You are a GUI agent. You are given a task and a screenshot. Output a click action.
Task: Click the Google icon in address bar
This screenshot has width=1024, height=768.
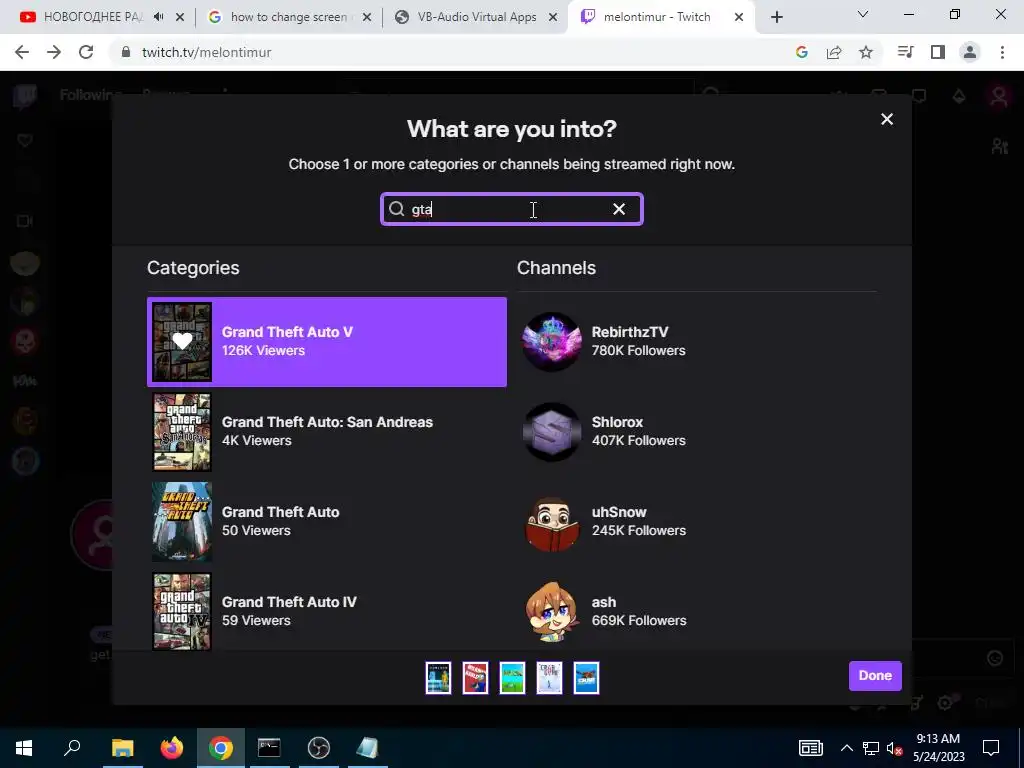802,52
